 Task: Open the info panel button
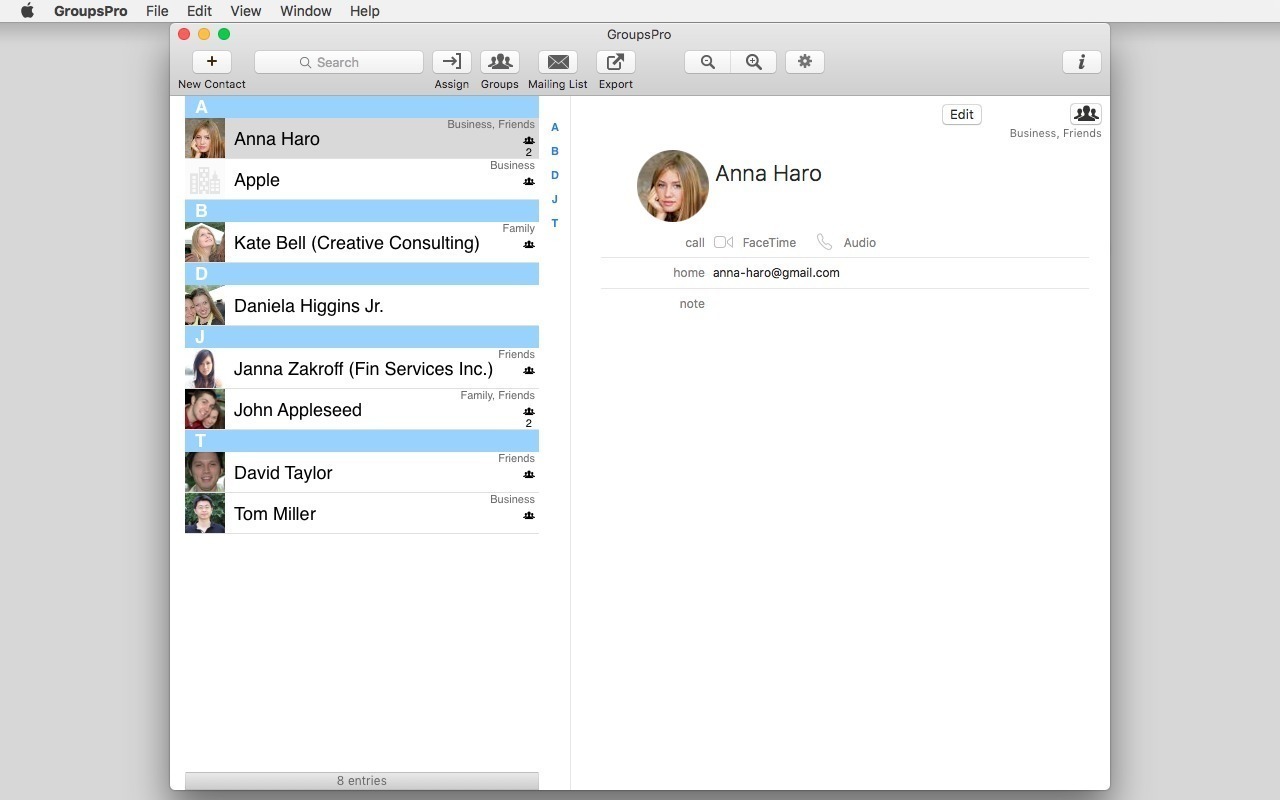pyautogui.click(x=1082, y=62)
